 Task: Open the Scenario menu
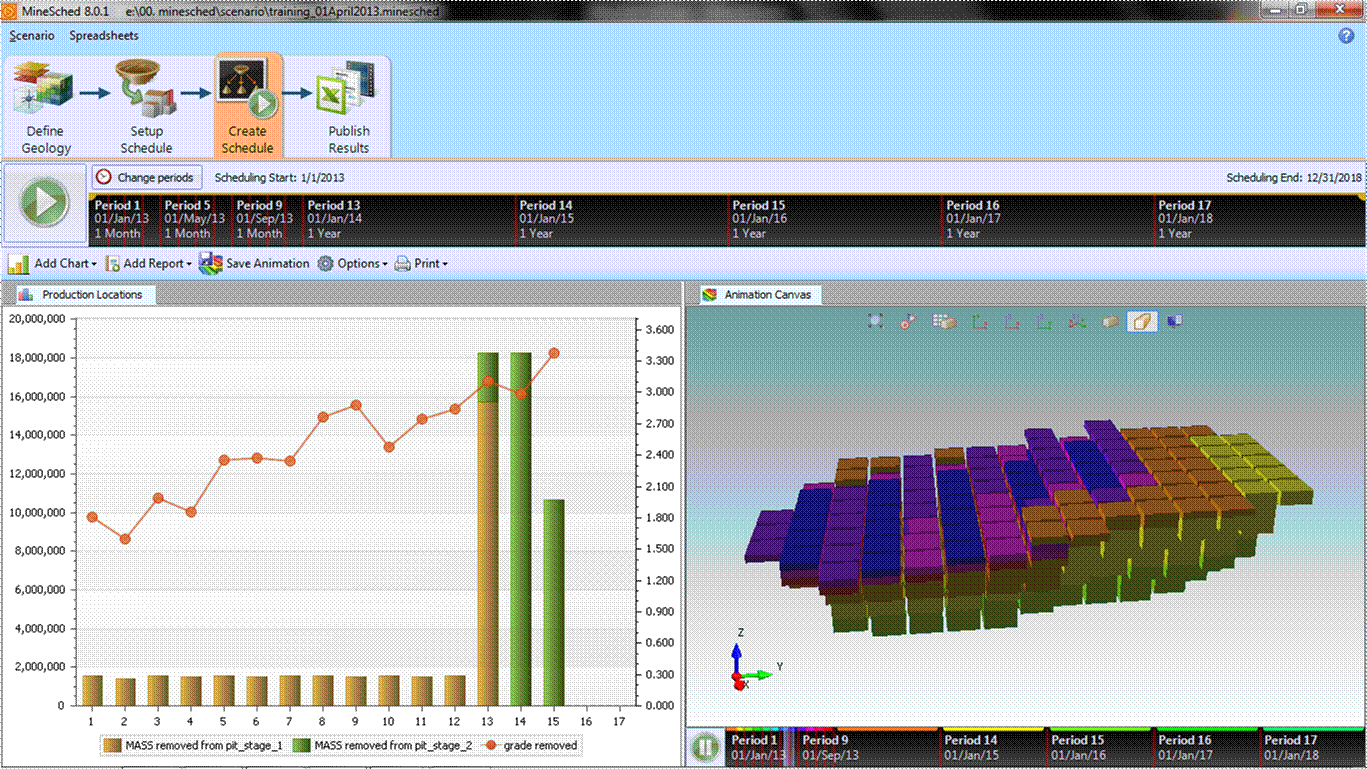coord(31,35)
